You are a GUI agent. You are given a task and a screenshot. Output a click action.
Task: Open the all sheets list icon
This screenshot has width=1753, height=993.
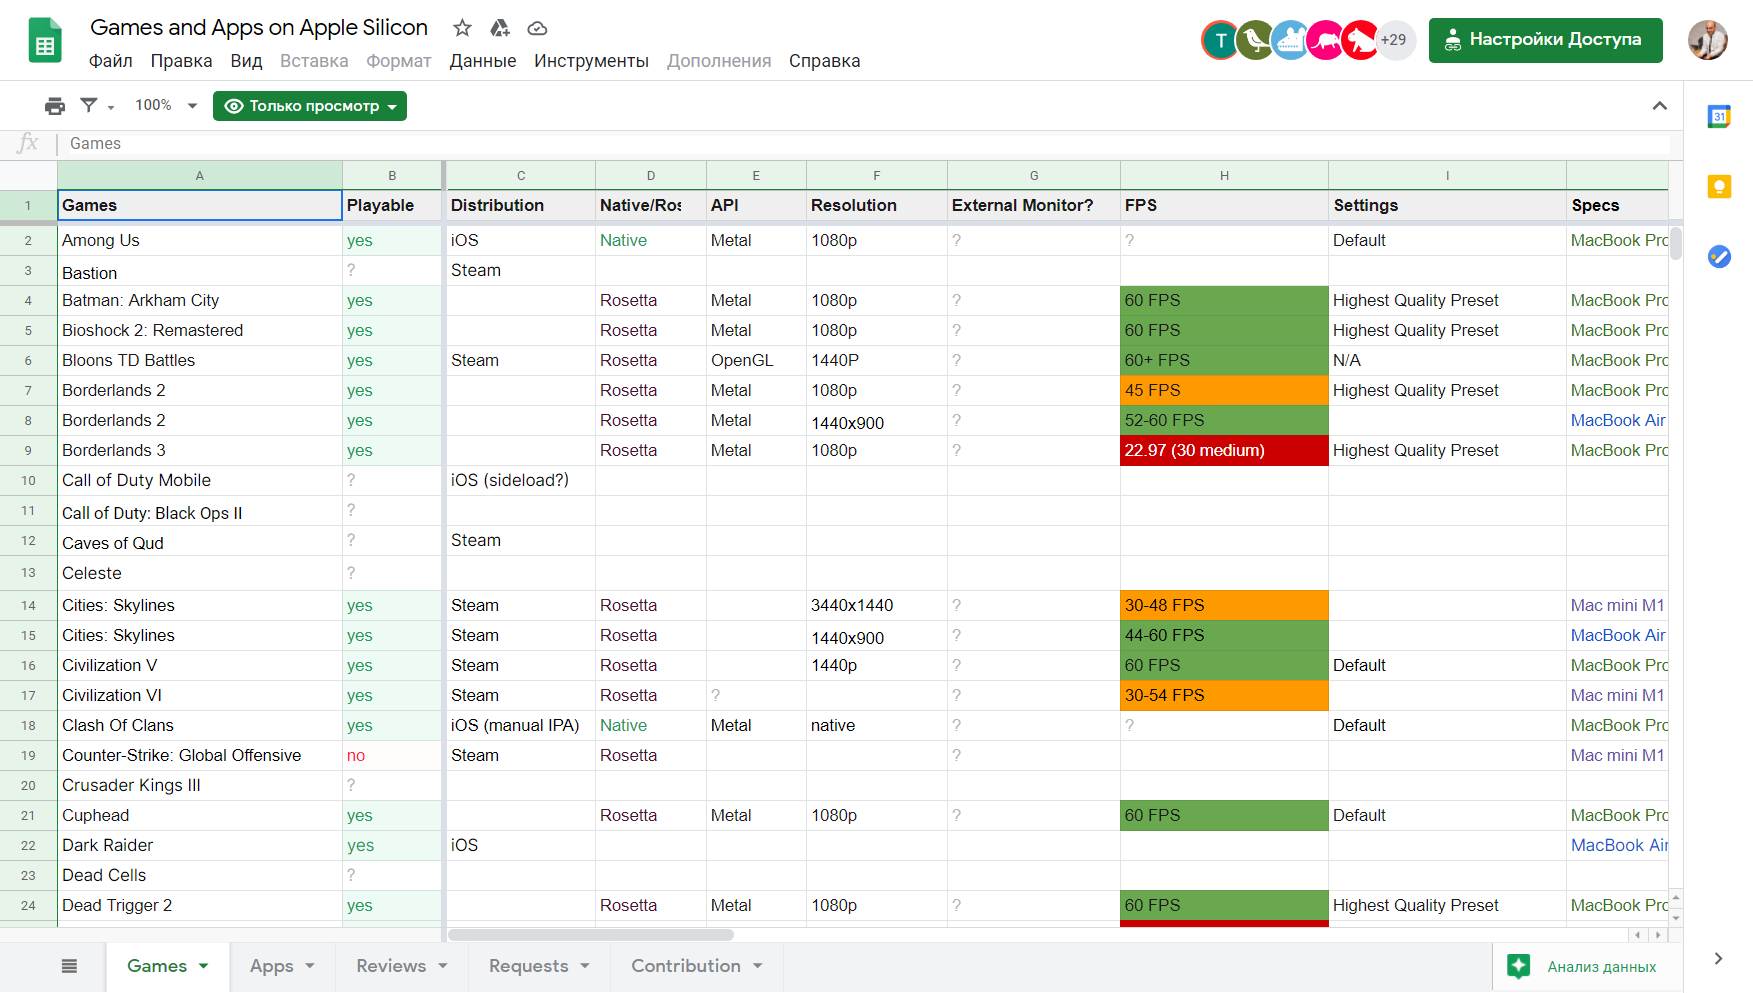coord(69,966)
